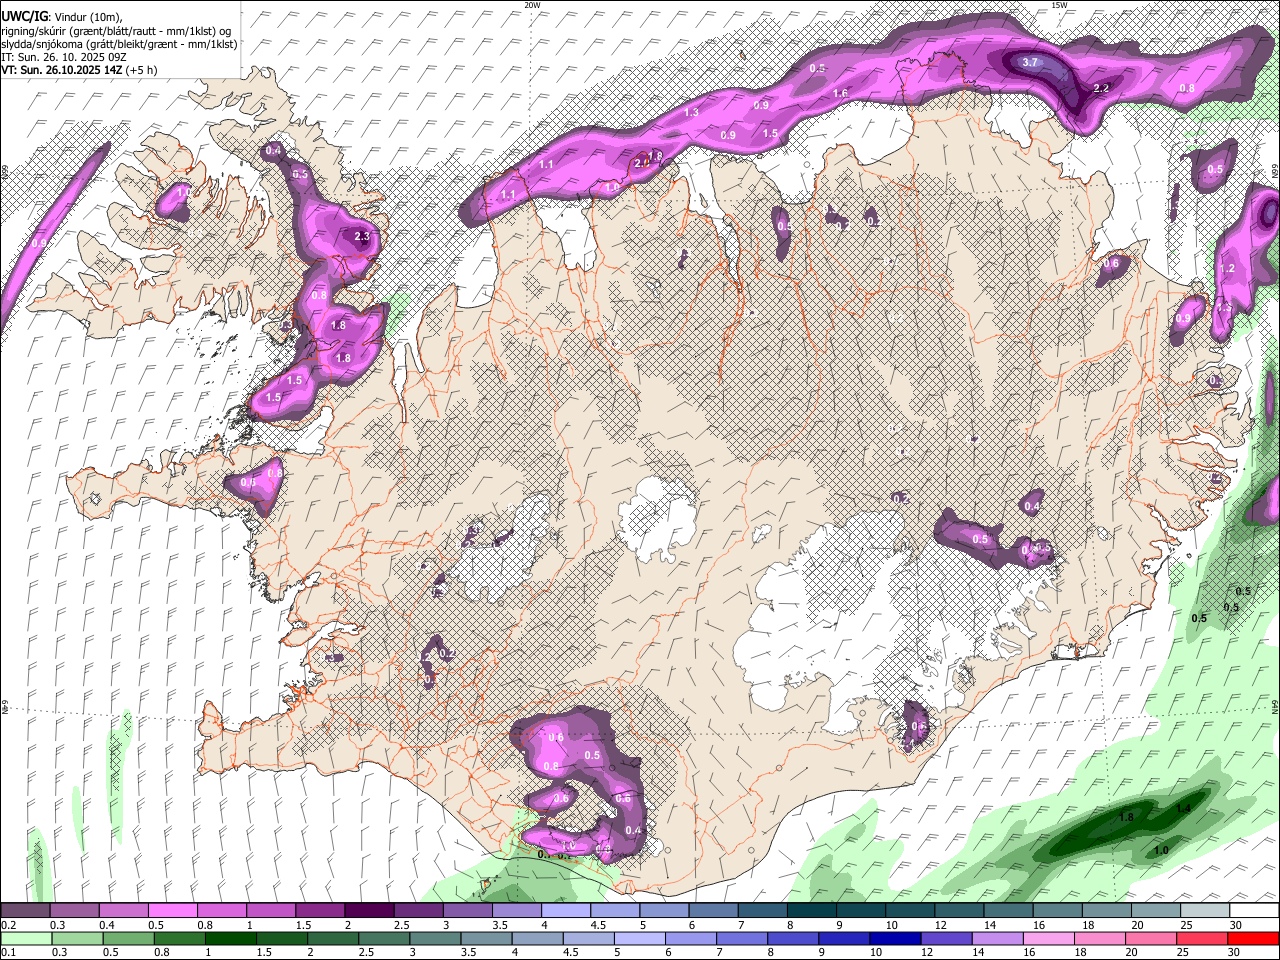Click the bright red 30 swatch in lower legend
This screenshot has width=1280, height=960.
(x=1253, y=938)
